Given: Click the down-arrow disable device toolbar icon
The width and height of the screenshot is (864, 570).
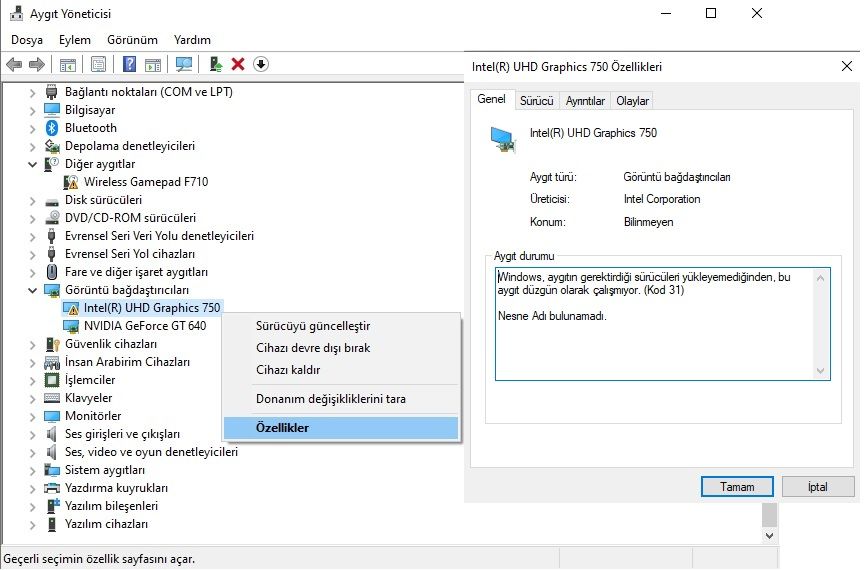Looking at the screenshot, I should pyautogui.click(x=261, y=64).
